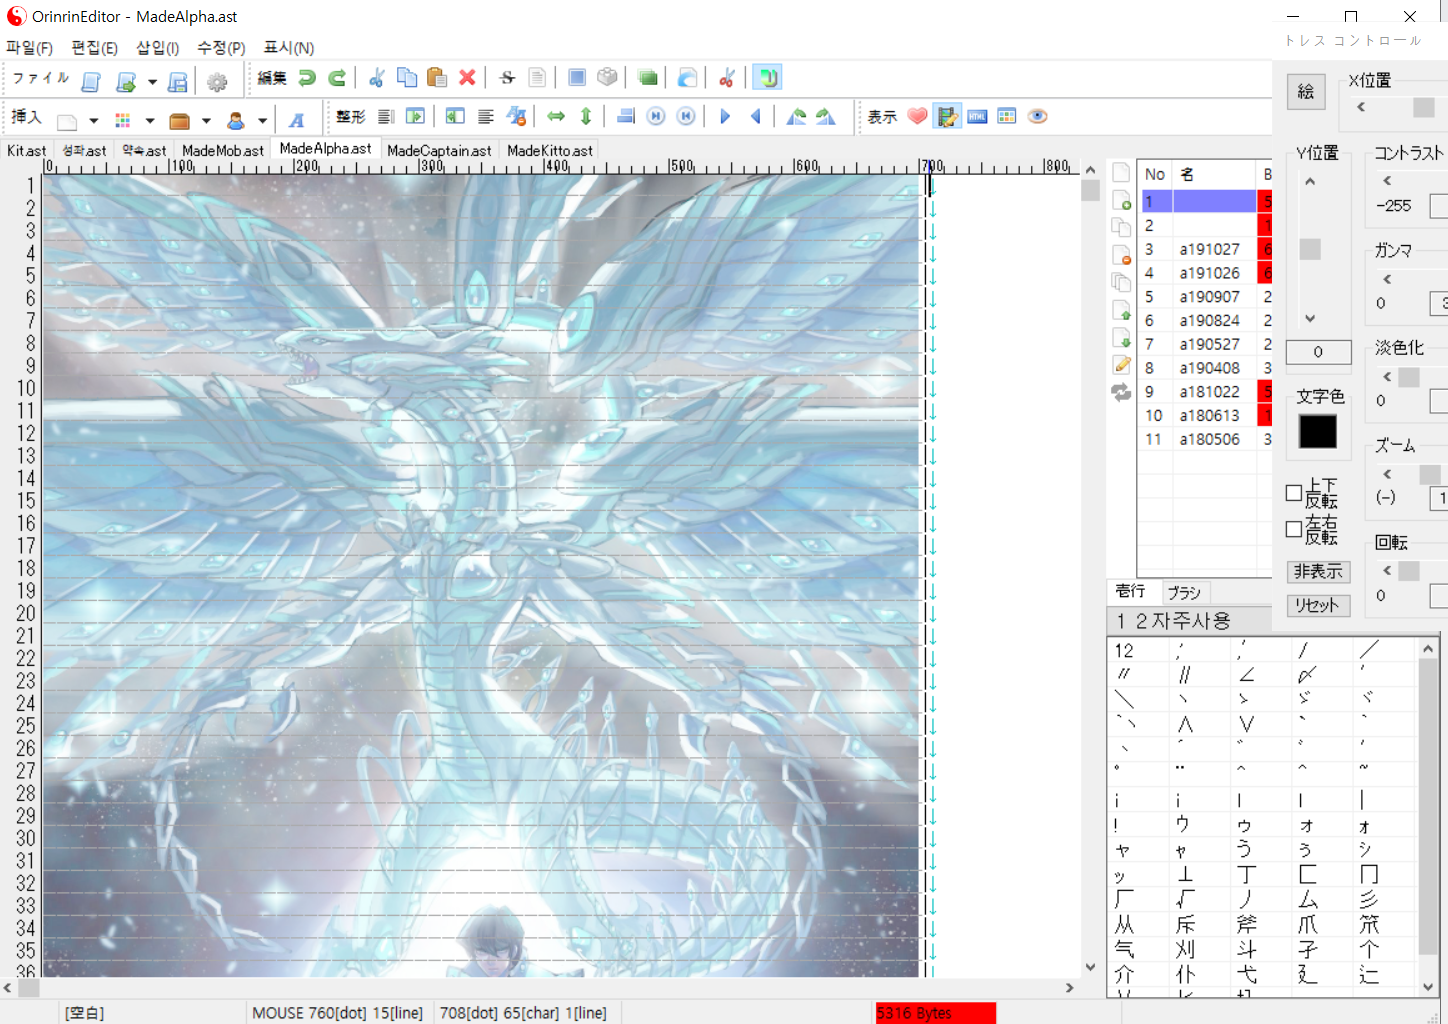Viewport: 1448px width, 1024px height.
Task: Click the 淡色化 slider thumb
Action: tap(1409, 377)
